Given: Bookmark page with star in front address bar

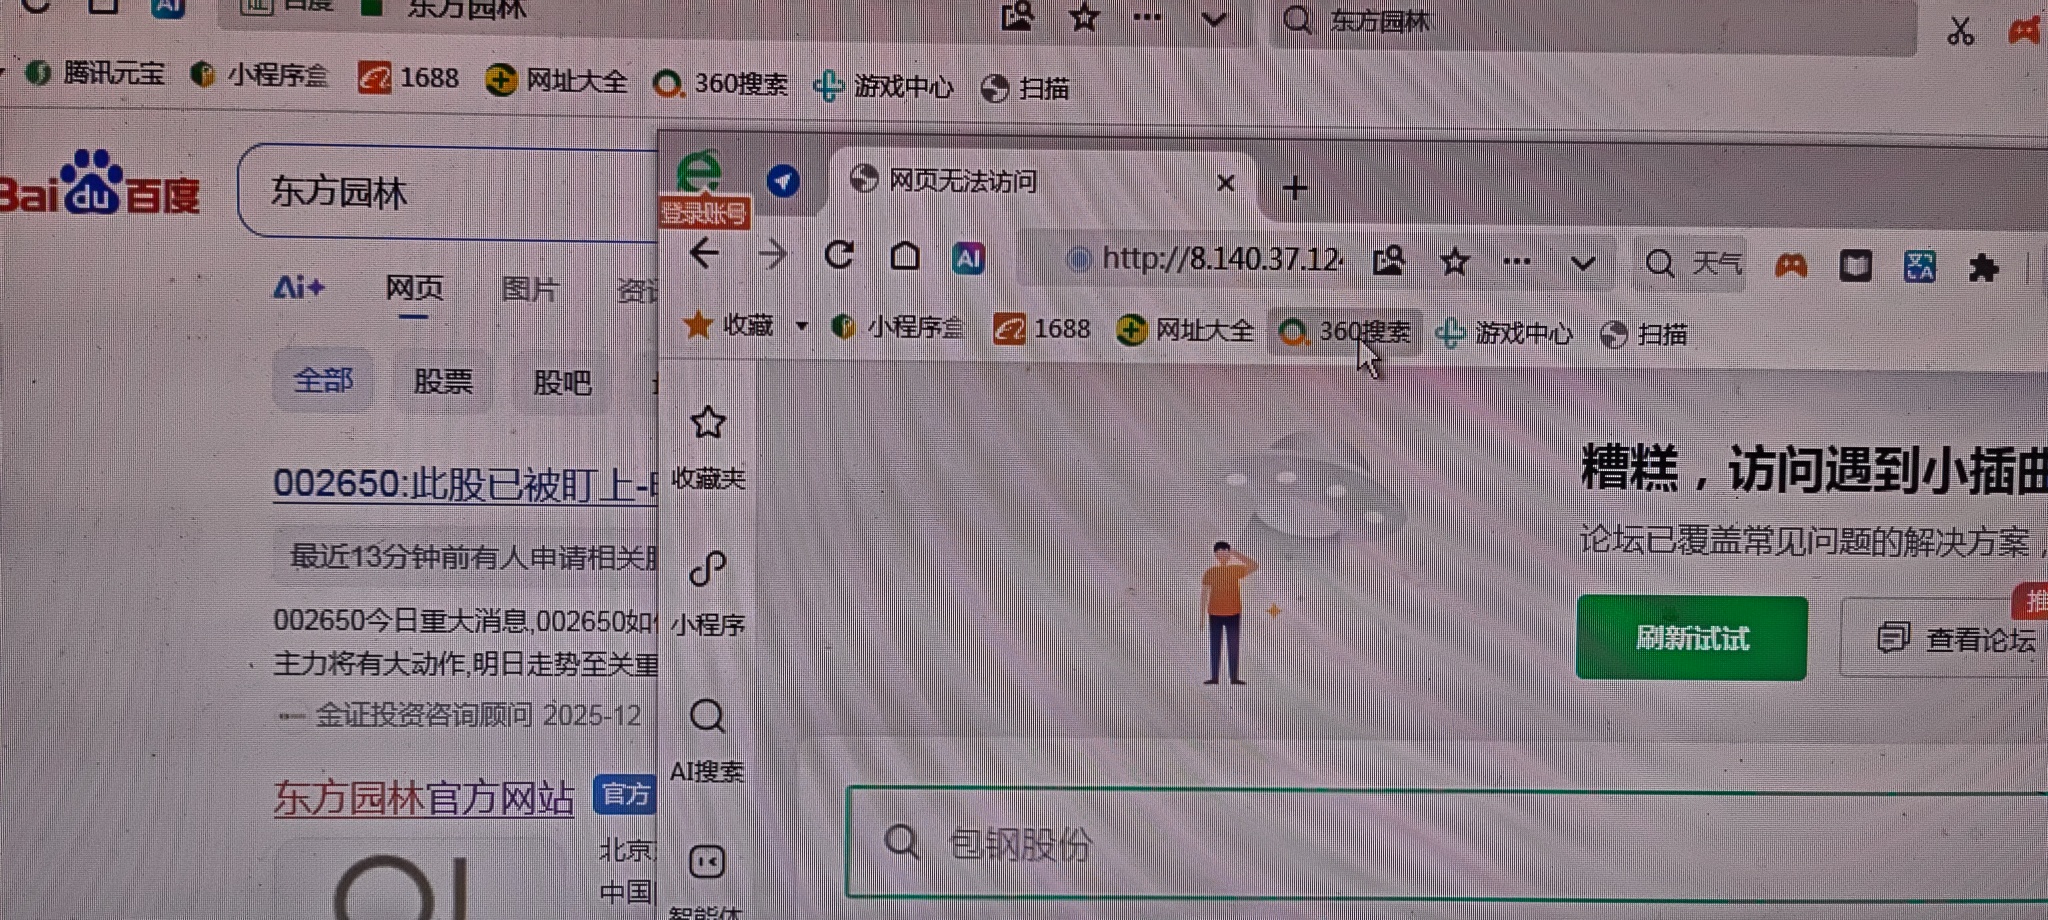Looking at the screenshot, I should (x=1454, y=263).
